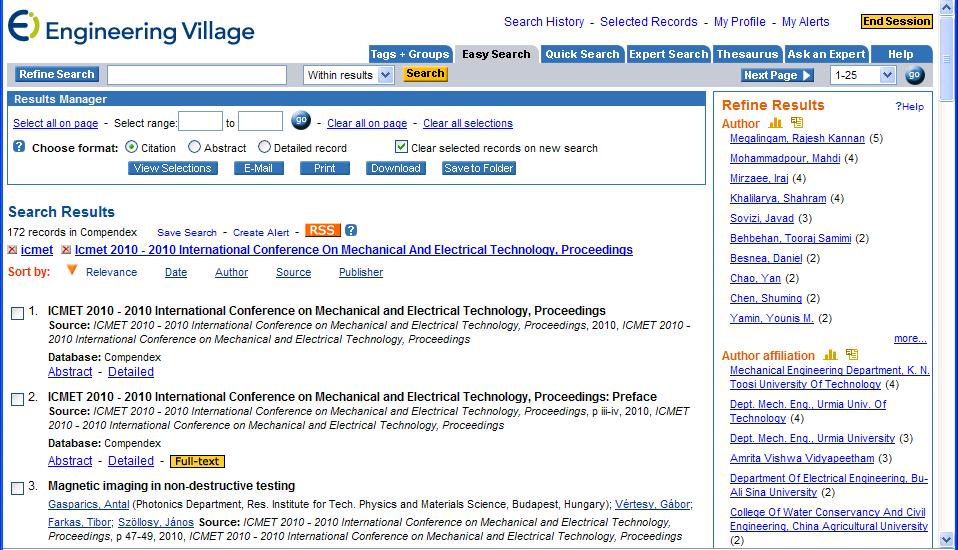Click the Save Search link
The width and height of the screenshot is (958, 550).
tap(187, 233)
